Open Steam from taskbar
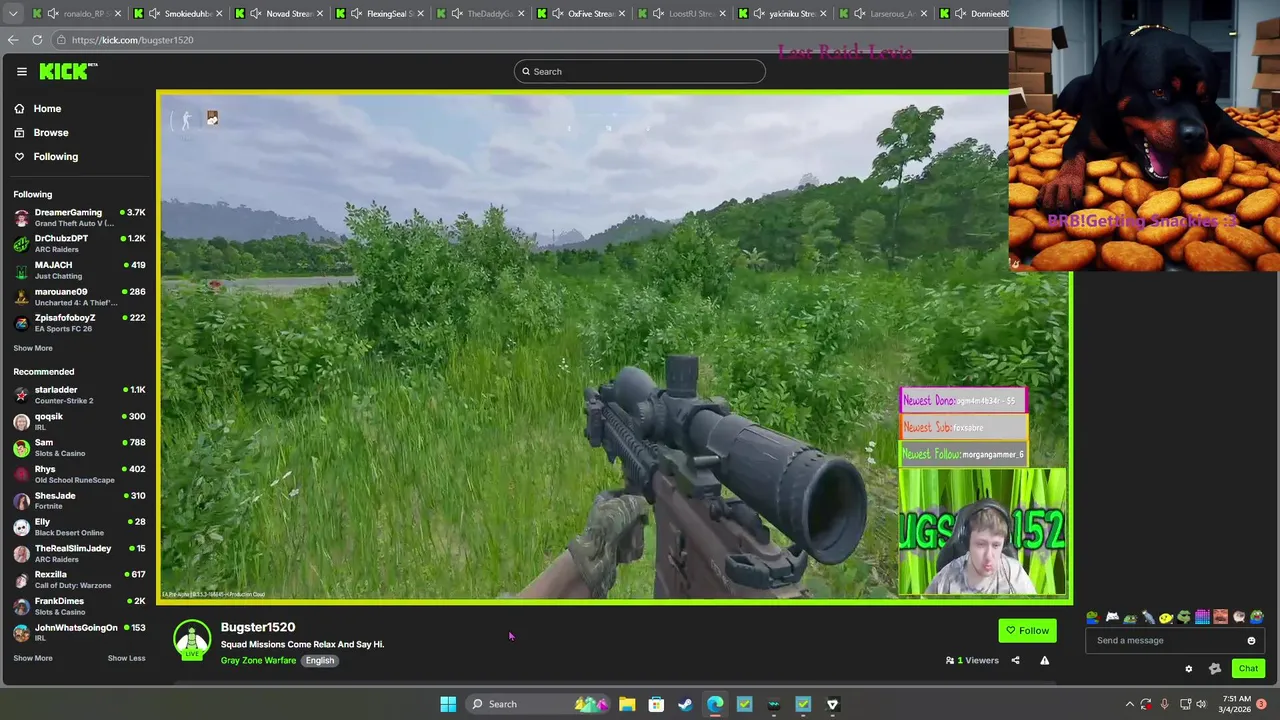 click(685, 704)
